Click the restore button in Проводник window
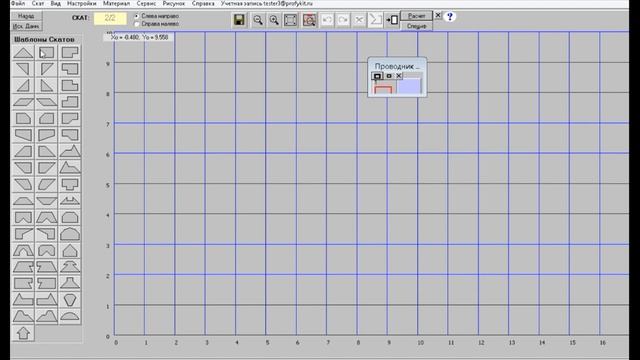The image size is (640, 360). click(x=389, y=76)
